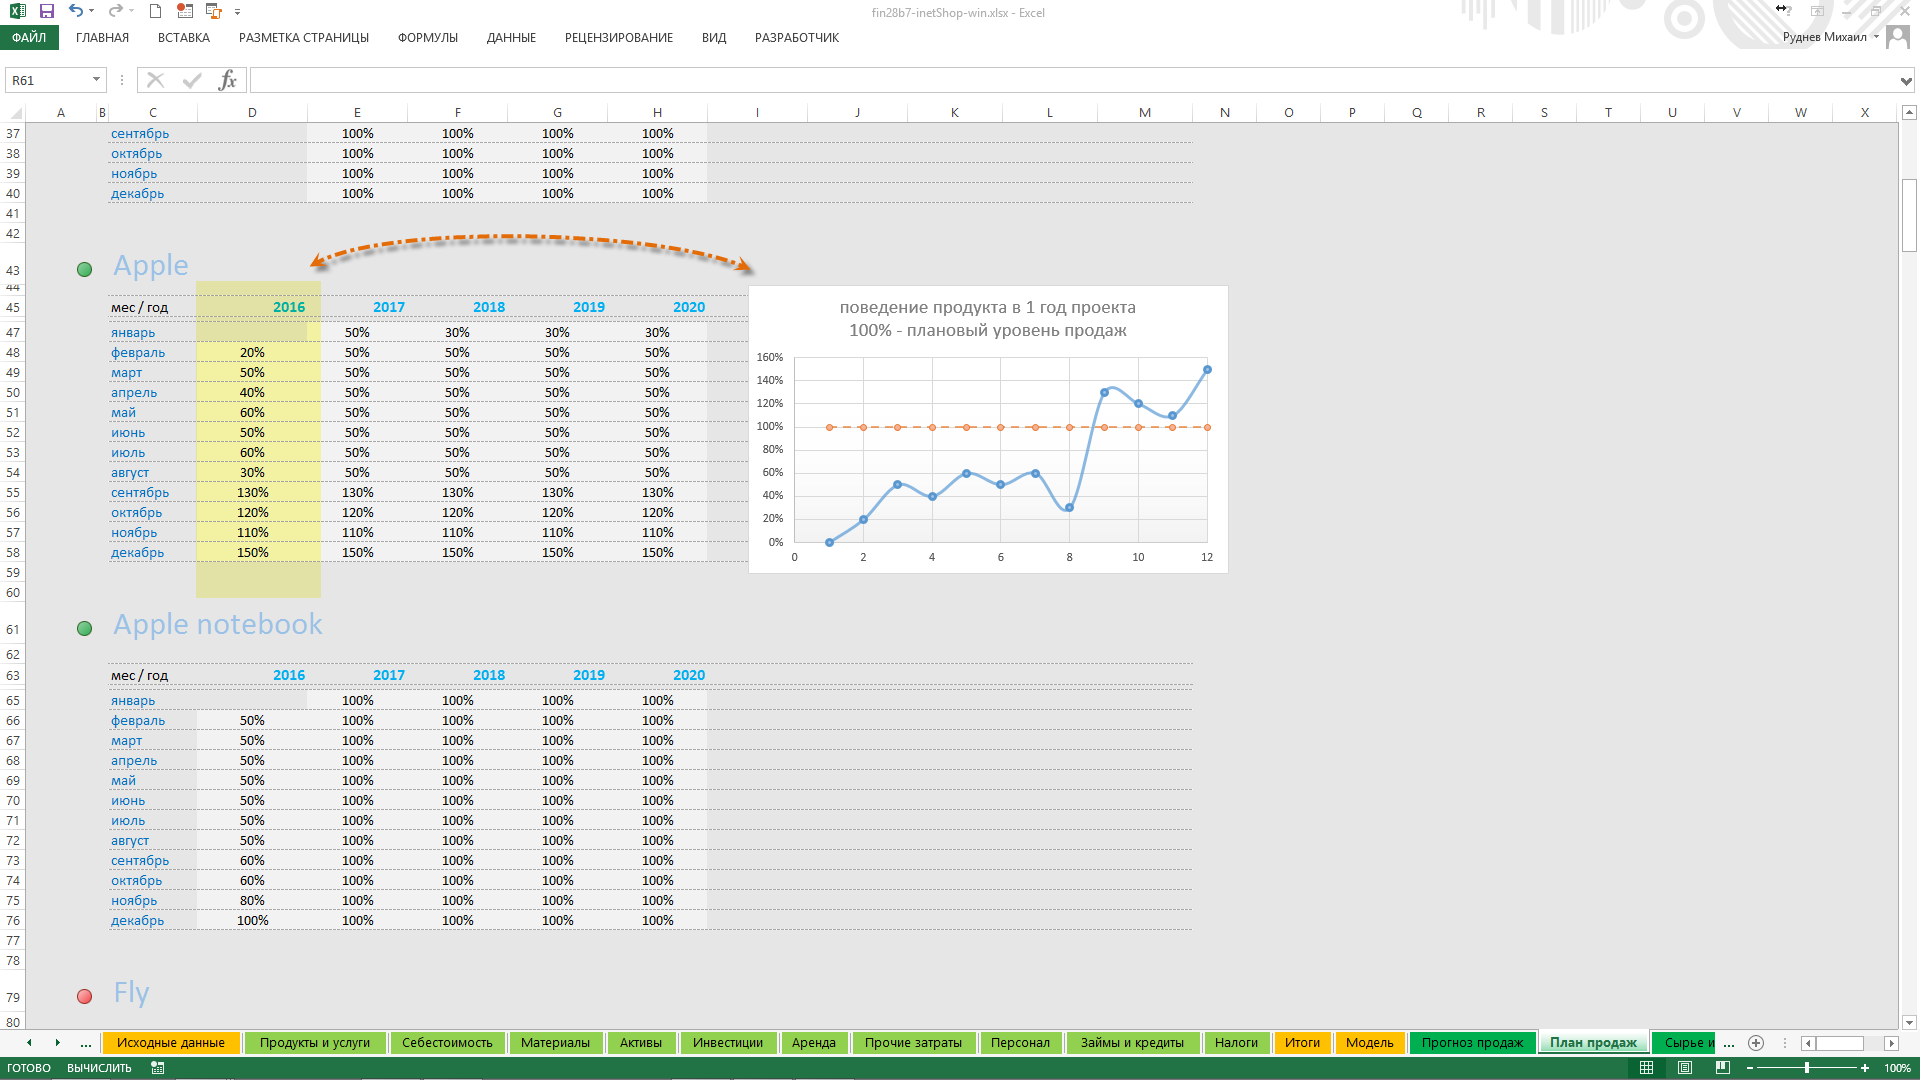Switch to Page Layout view
The height and width of the screenshot is (1080, 1920).
pos(1685,1068)
